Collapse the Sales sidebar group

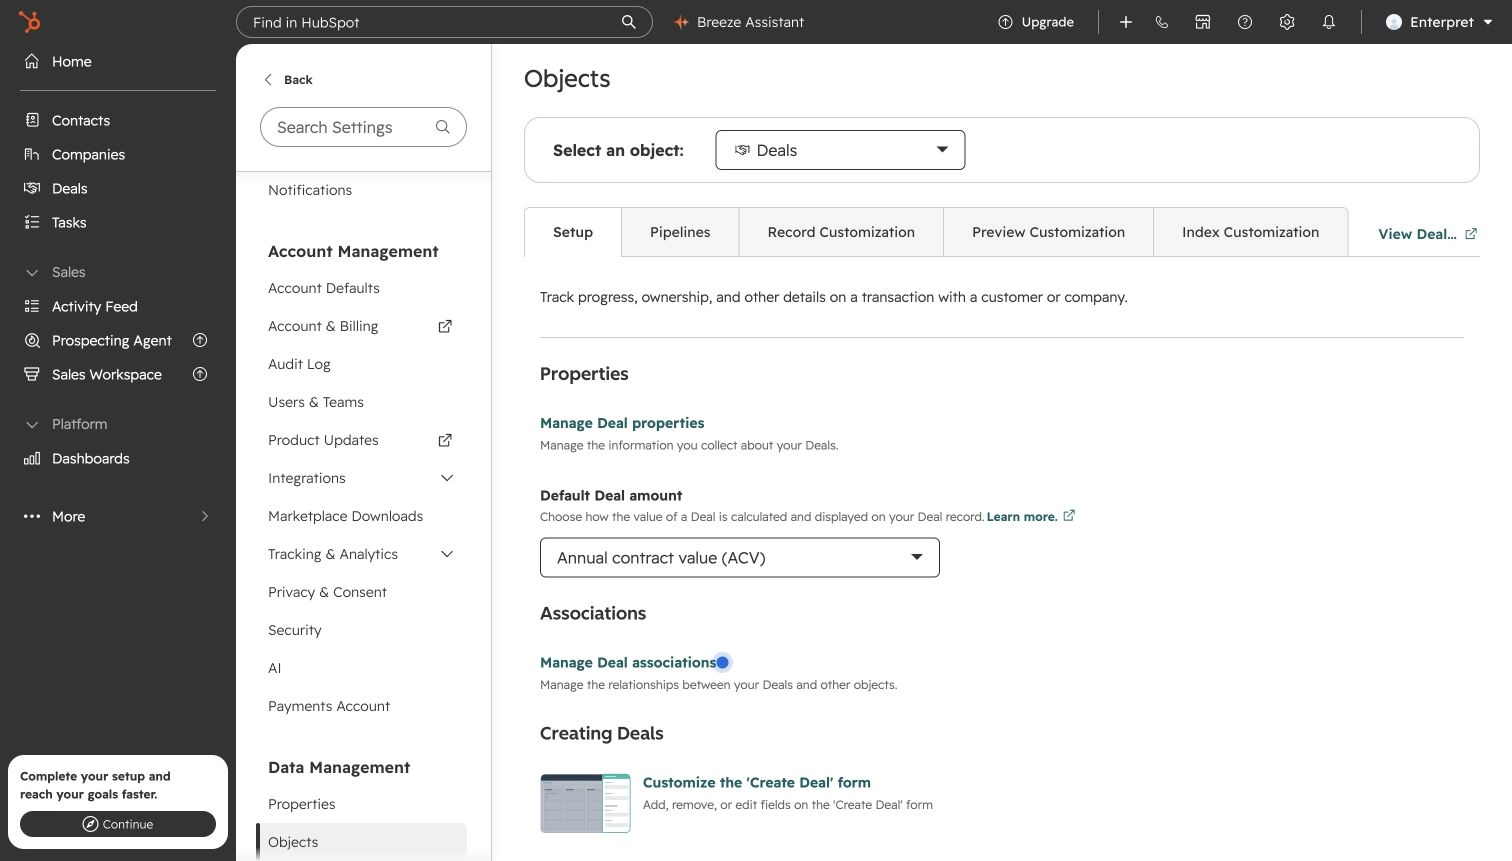tap(55, 272)
